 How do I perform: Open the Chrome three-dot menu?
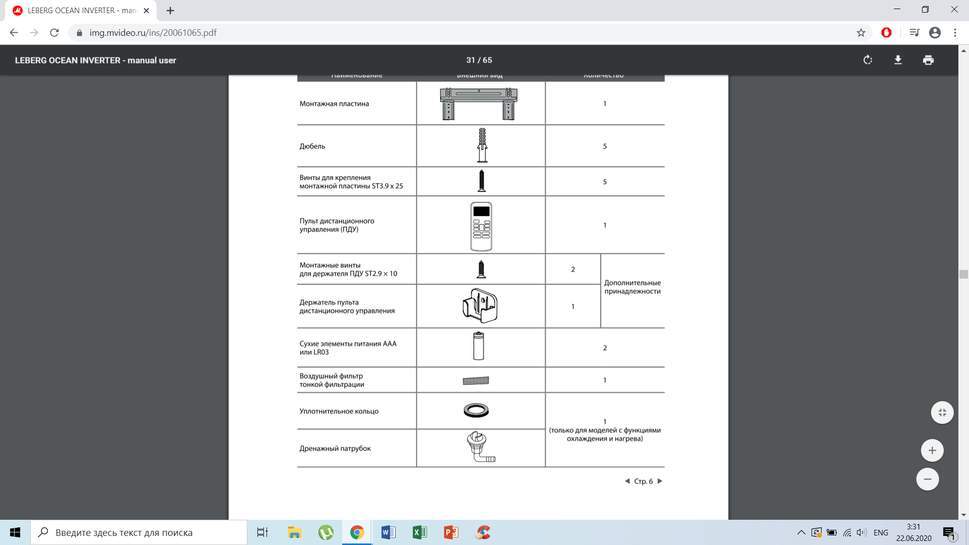click(x=955, y=33)
